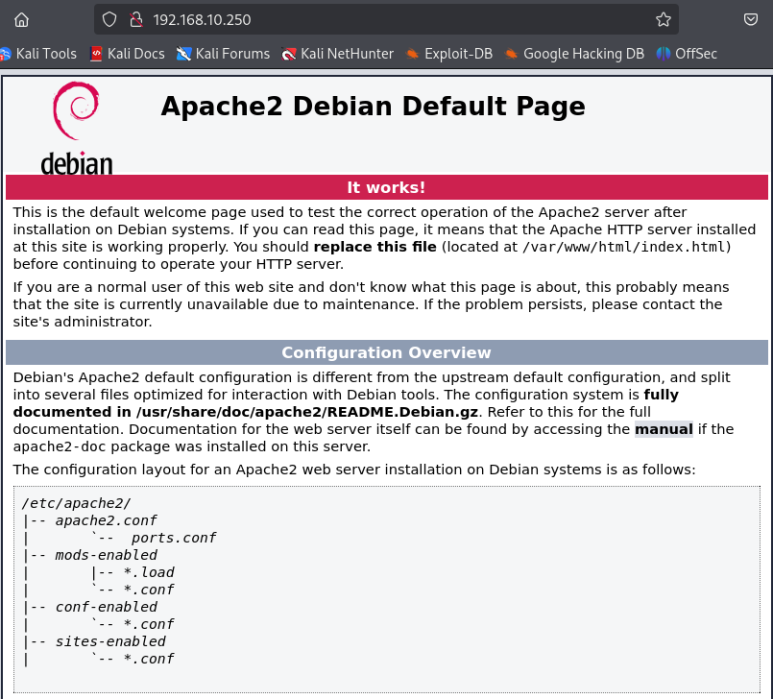The width and height of the screenshot is (773, 699).
Task: Click the Google Hacking DB favicon
Action: coord(511,54)
